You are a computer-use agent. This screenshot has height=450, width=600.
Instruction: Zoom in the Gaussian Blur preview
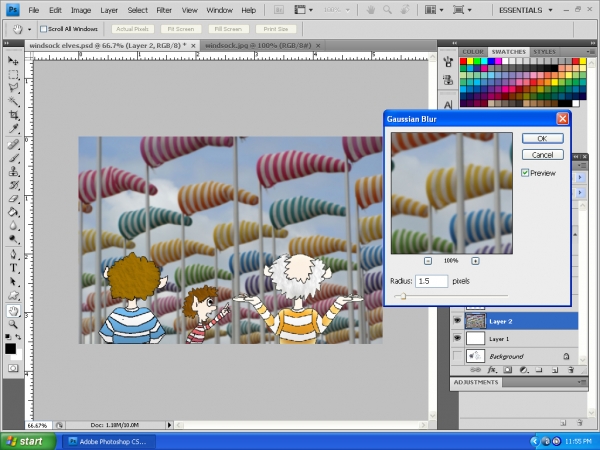pyautogui.click(x=475, y=261)
